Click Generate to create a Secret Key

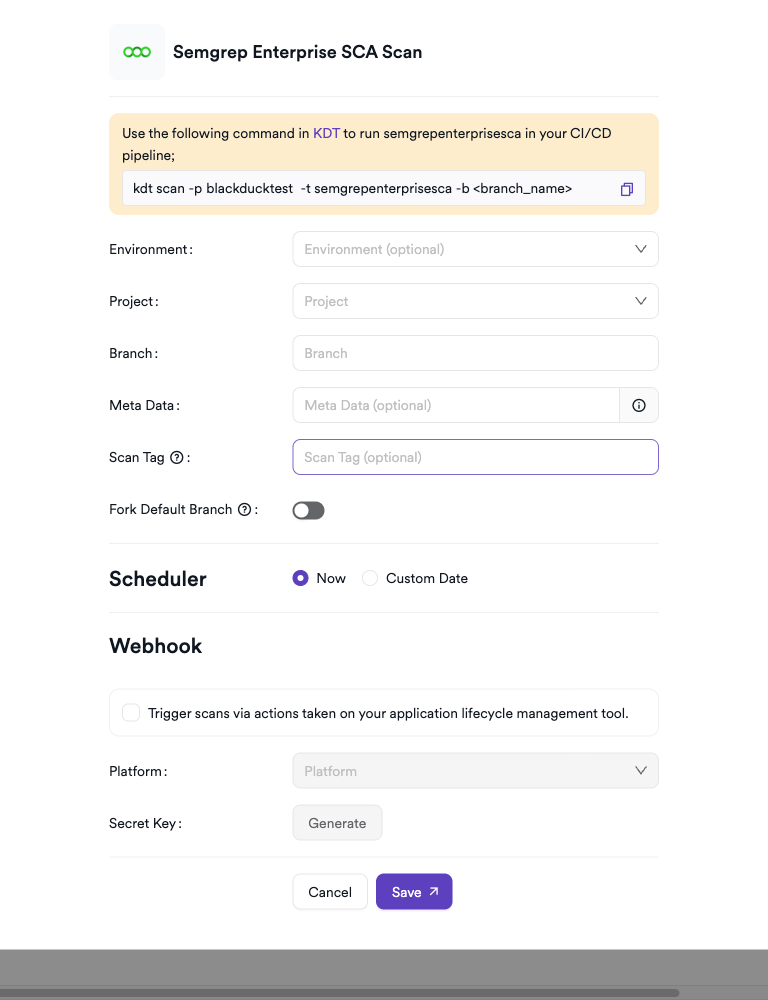(x=337, y=823)
